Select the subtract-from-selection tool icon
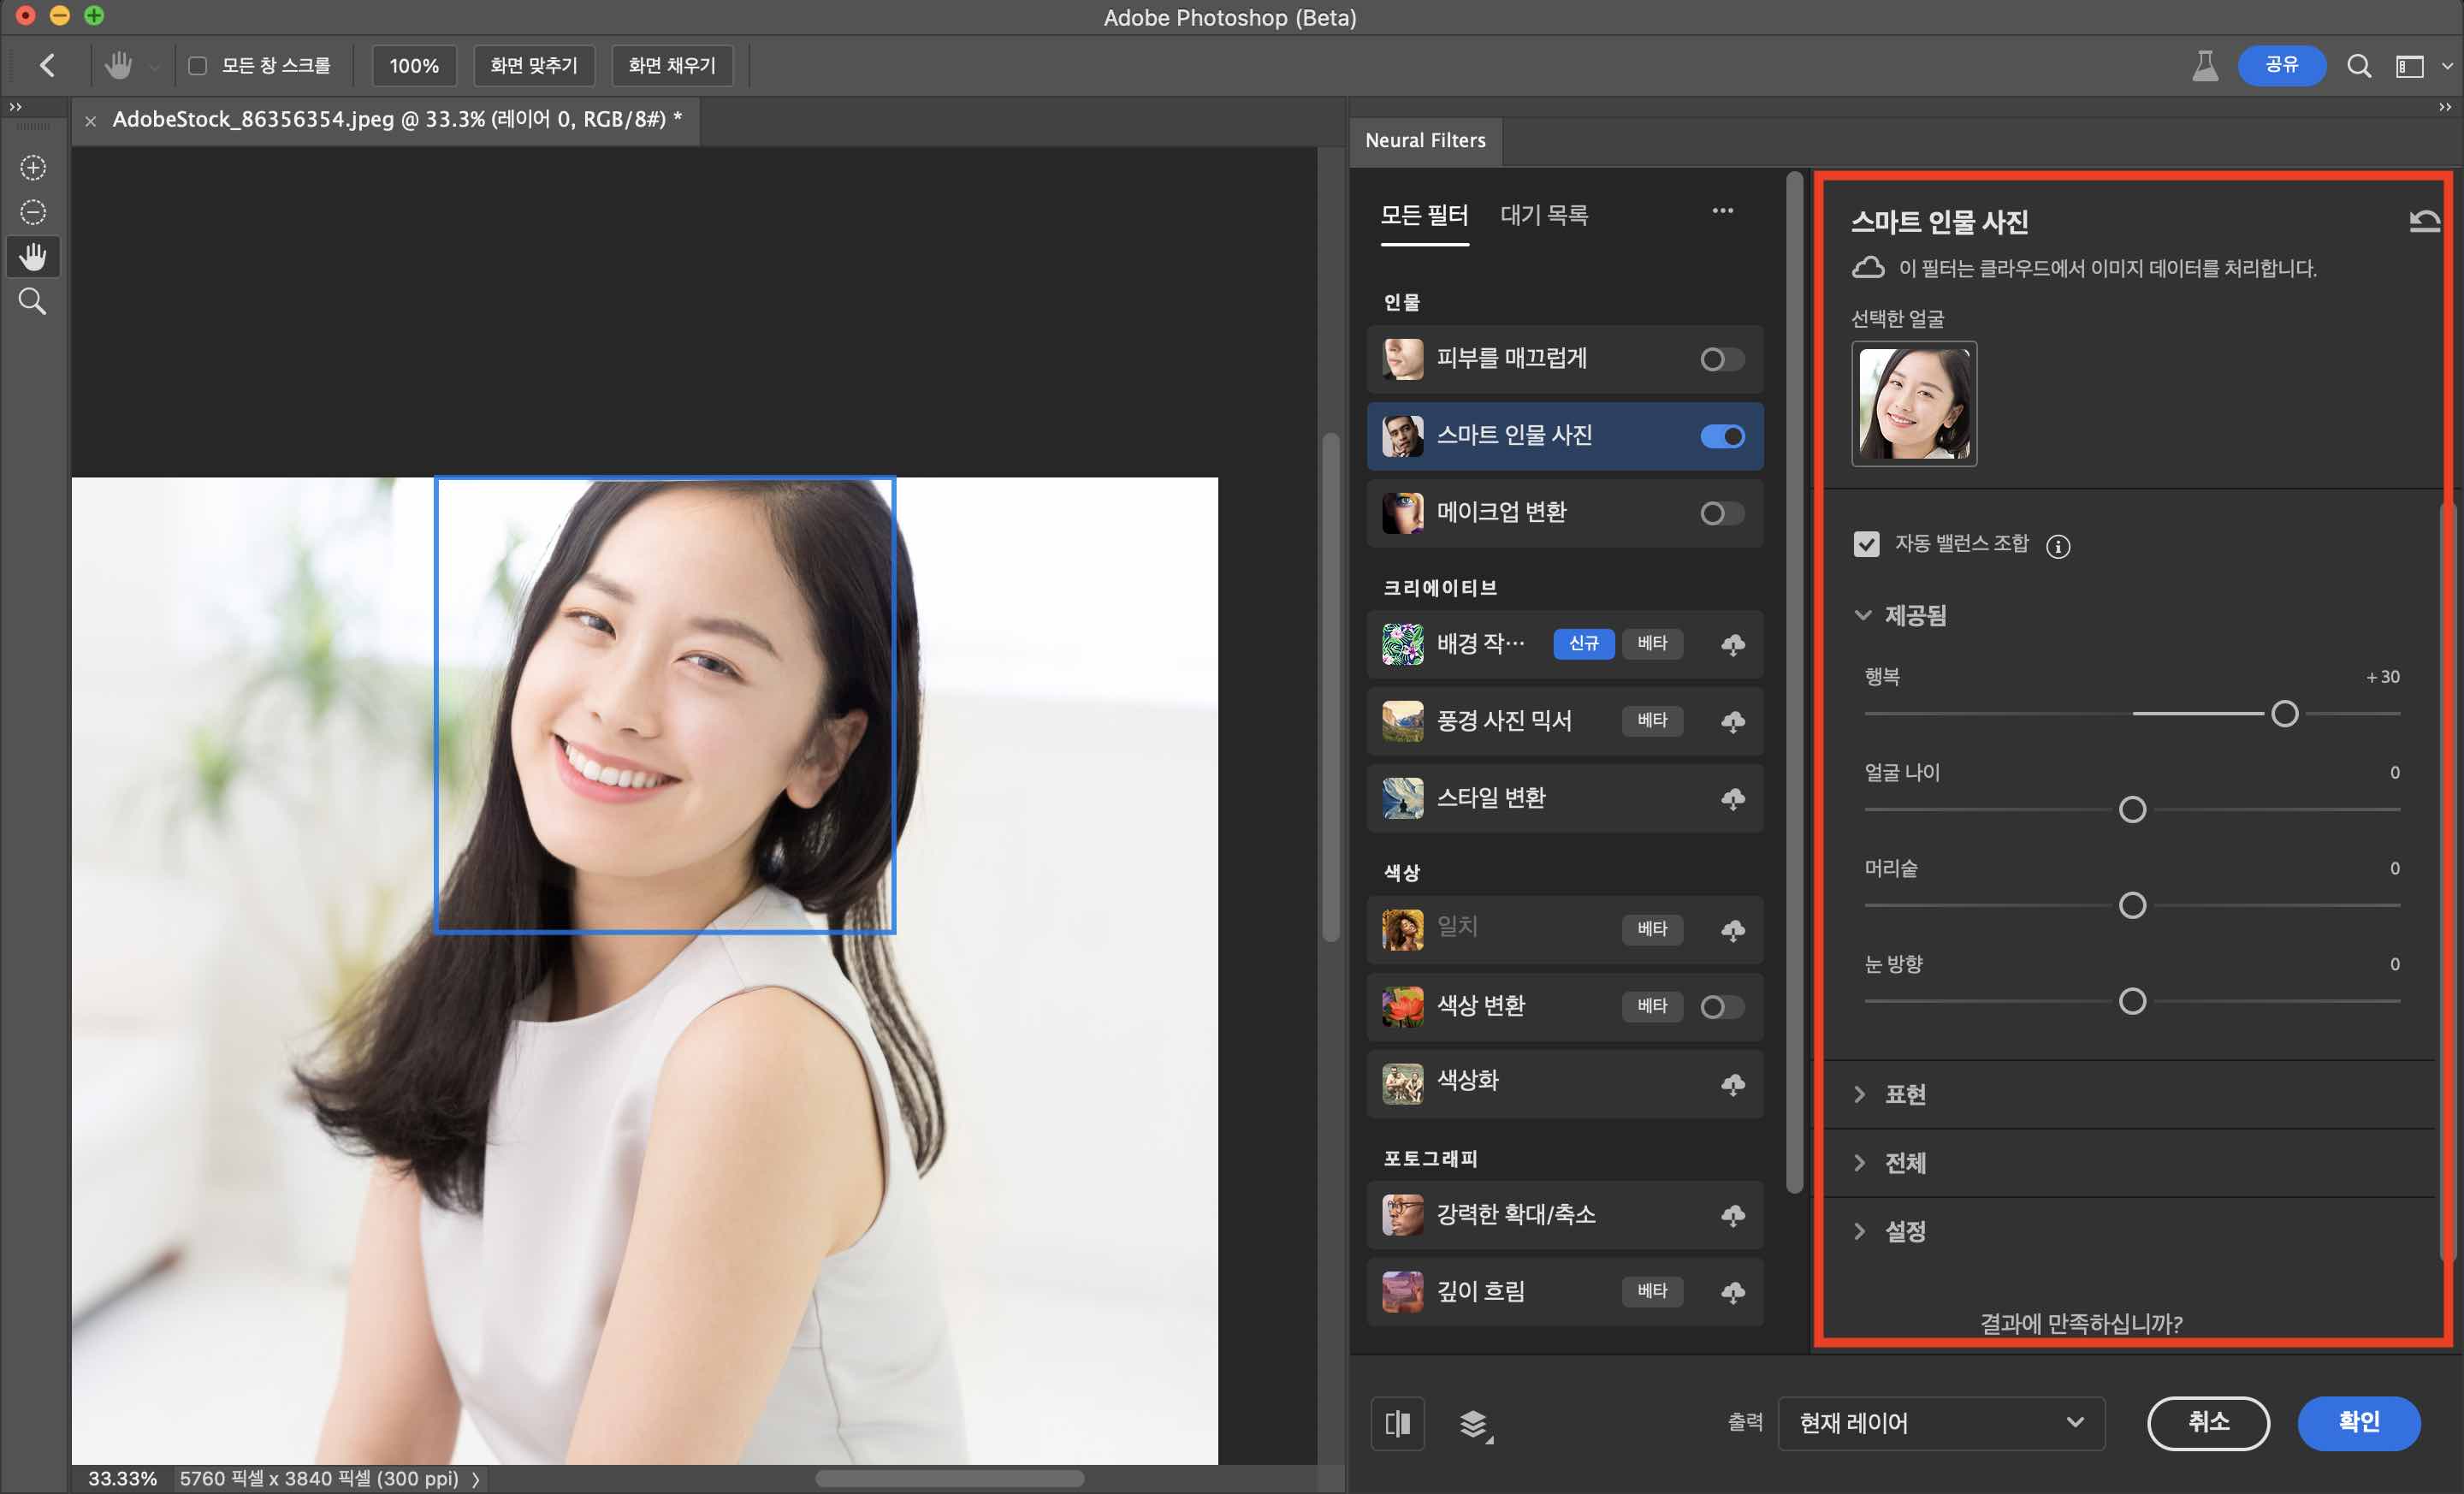2464x1494 pixels. pos(33,212)
